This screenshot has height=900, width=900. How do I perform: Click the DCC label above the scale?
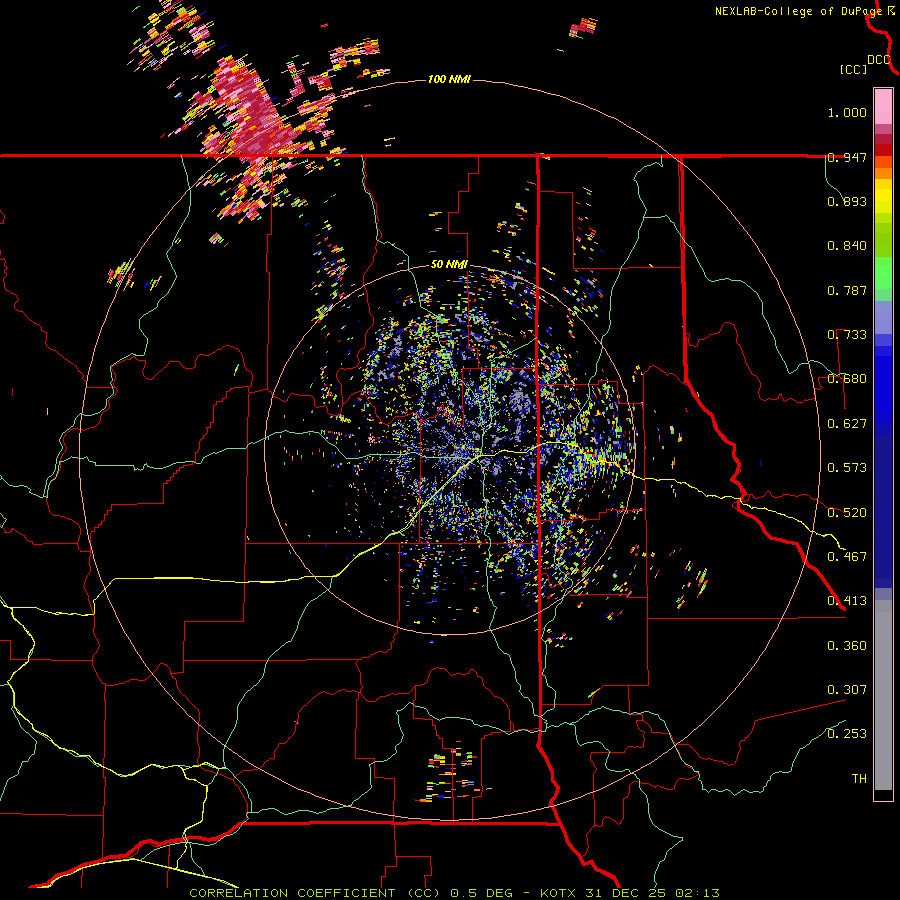tap(879, 60)
